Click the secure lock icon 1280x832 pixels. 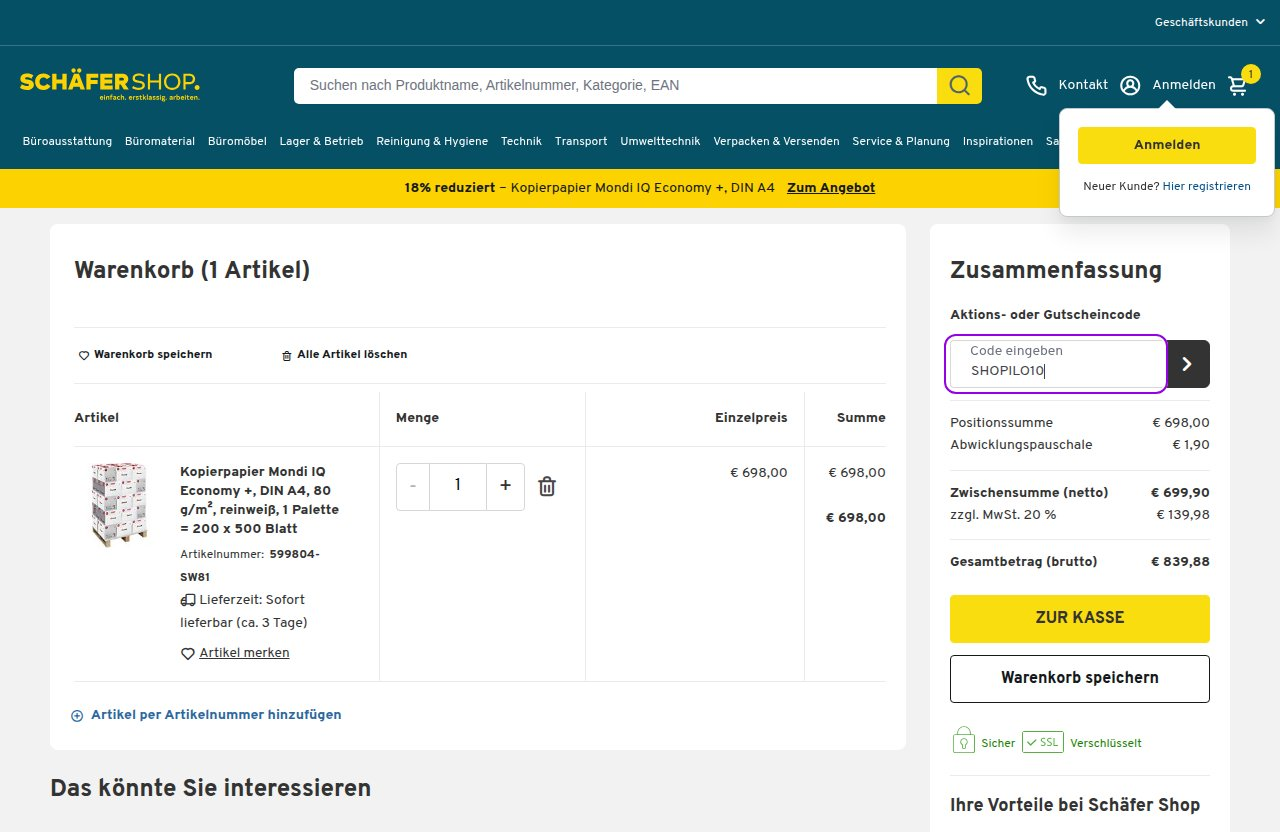coord(963,741)
